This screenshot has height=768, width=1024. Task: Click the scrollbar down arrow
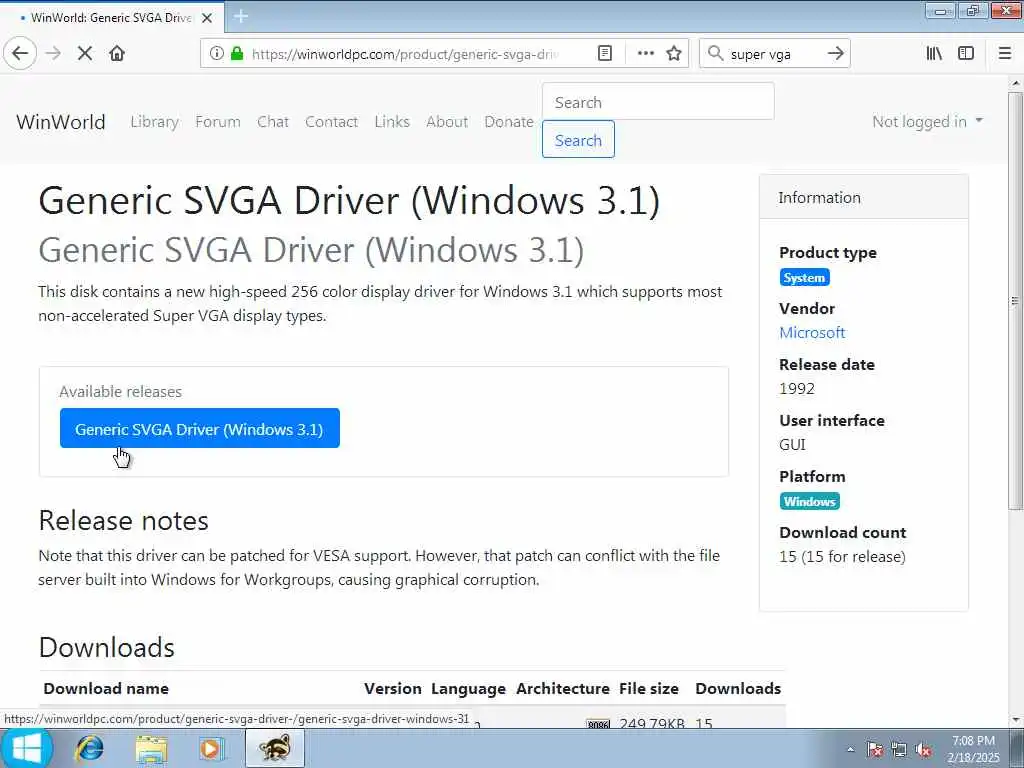tap(1015, 720)
